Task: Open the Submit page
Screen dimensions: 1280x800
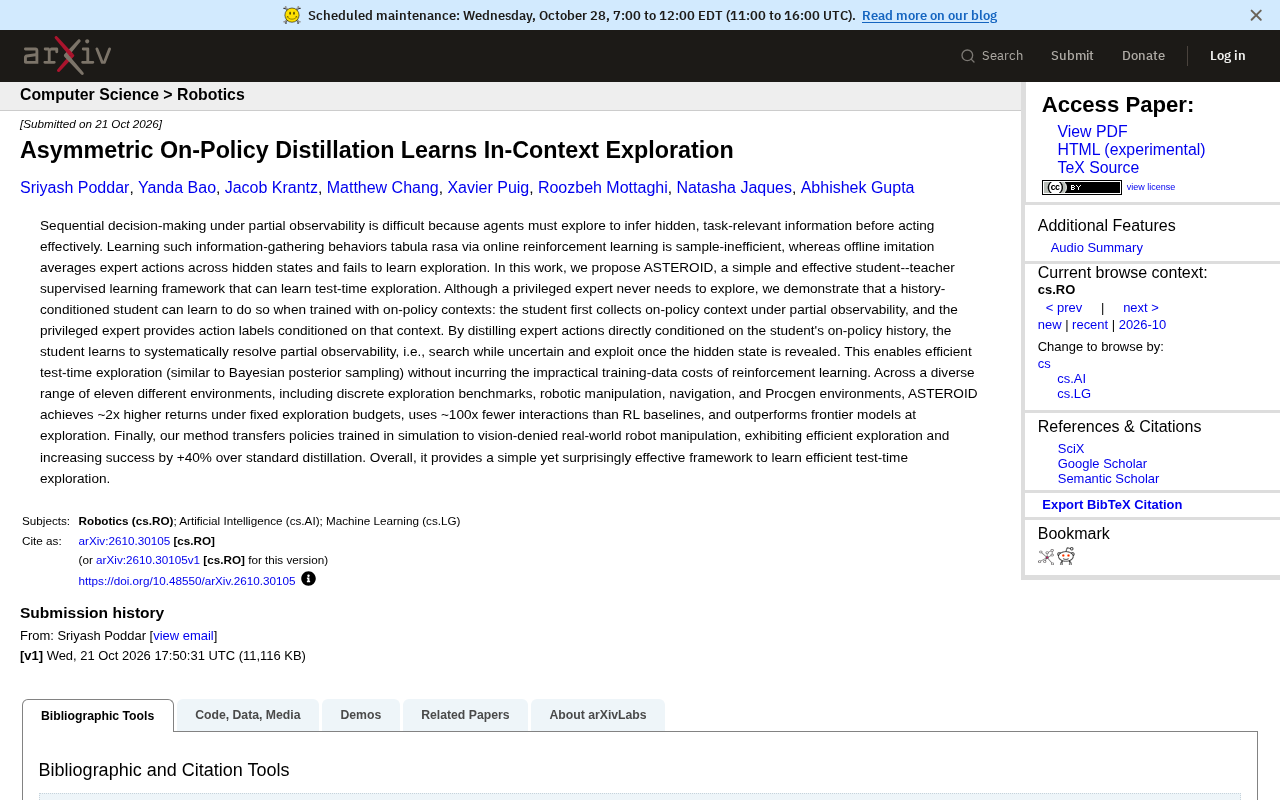Action: coord(1072,56)
